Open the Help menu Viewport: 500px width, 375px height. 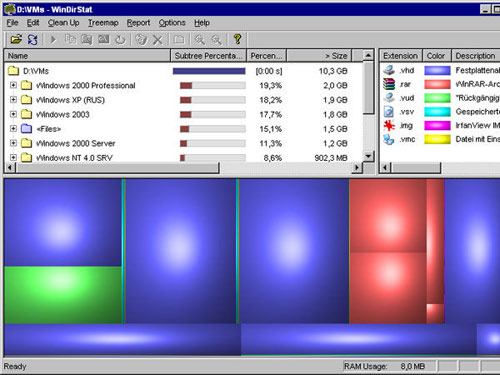pos(202,23)
